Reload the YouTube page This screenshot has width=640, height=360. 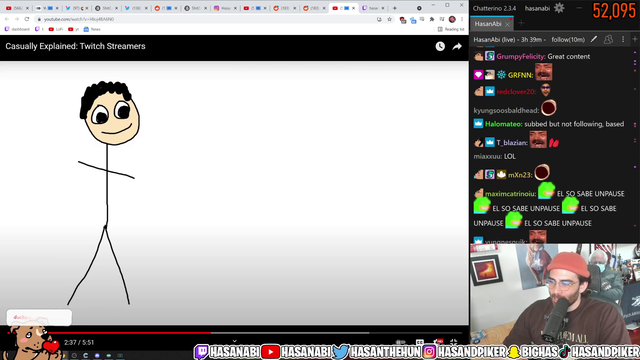[x=27, y=19]
